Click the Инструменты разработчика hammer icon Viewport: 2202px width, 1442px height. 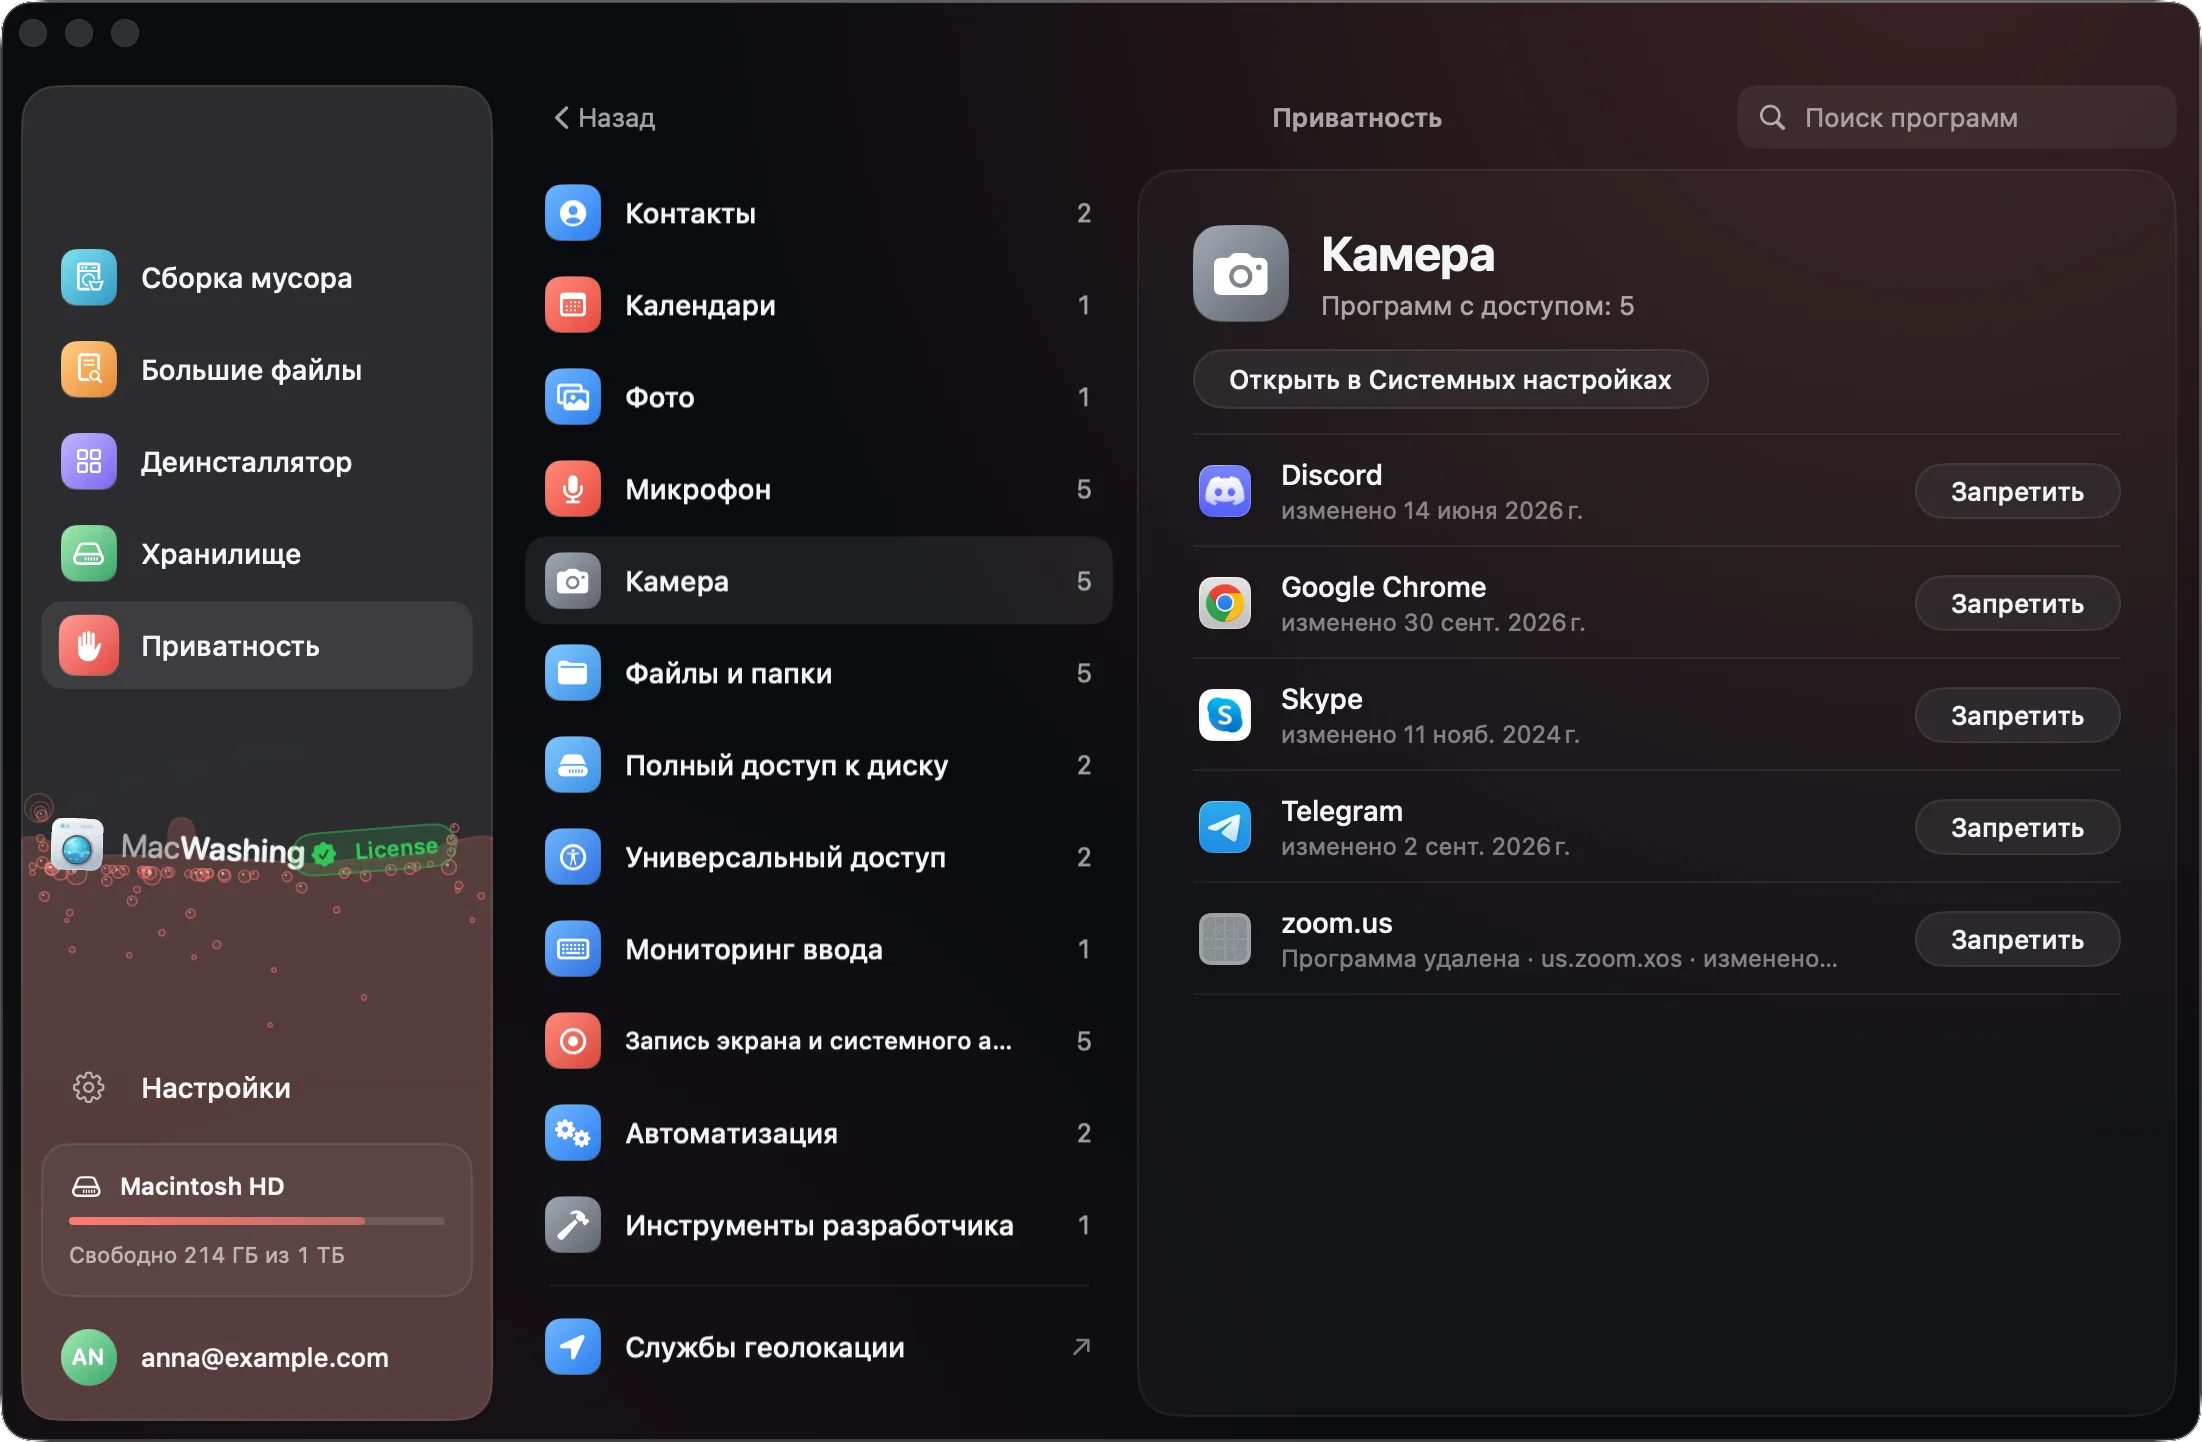[573, 1225]
